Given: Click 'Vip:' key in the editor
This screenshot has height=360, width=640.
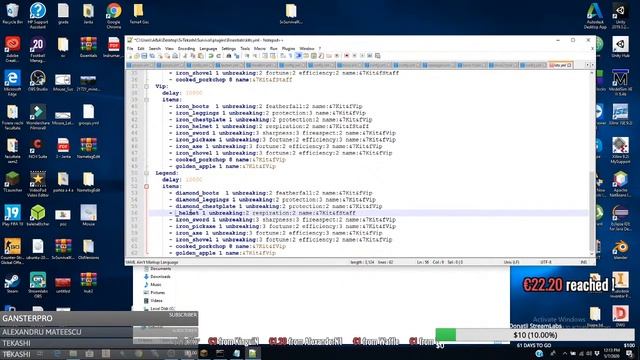Looking at the screenshot, I should pos(162,87).
